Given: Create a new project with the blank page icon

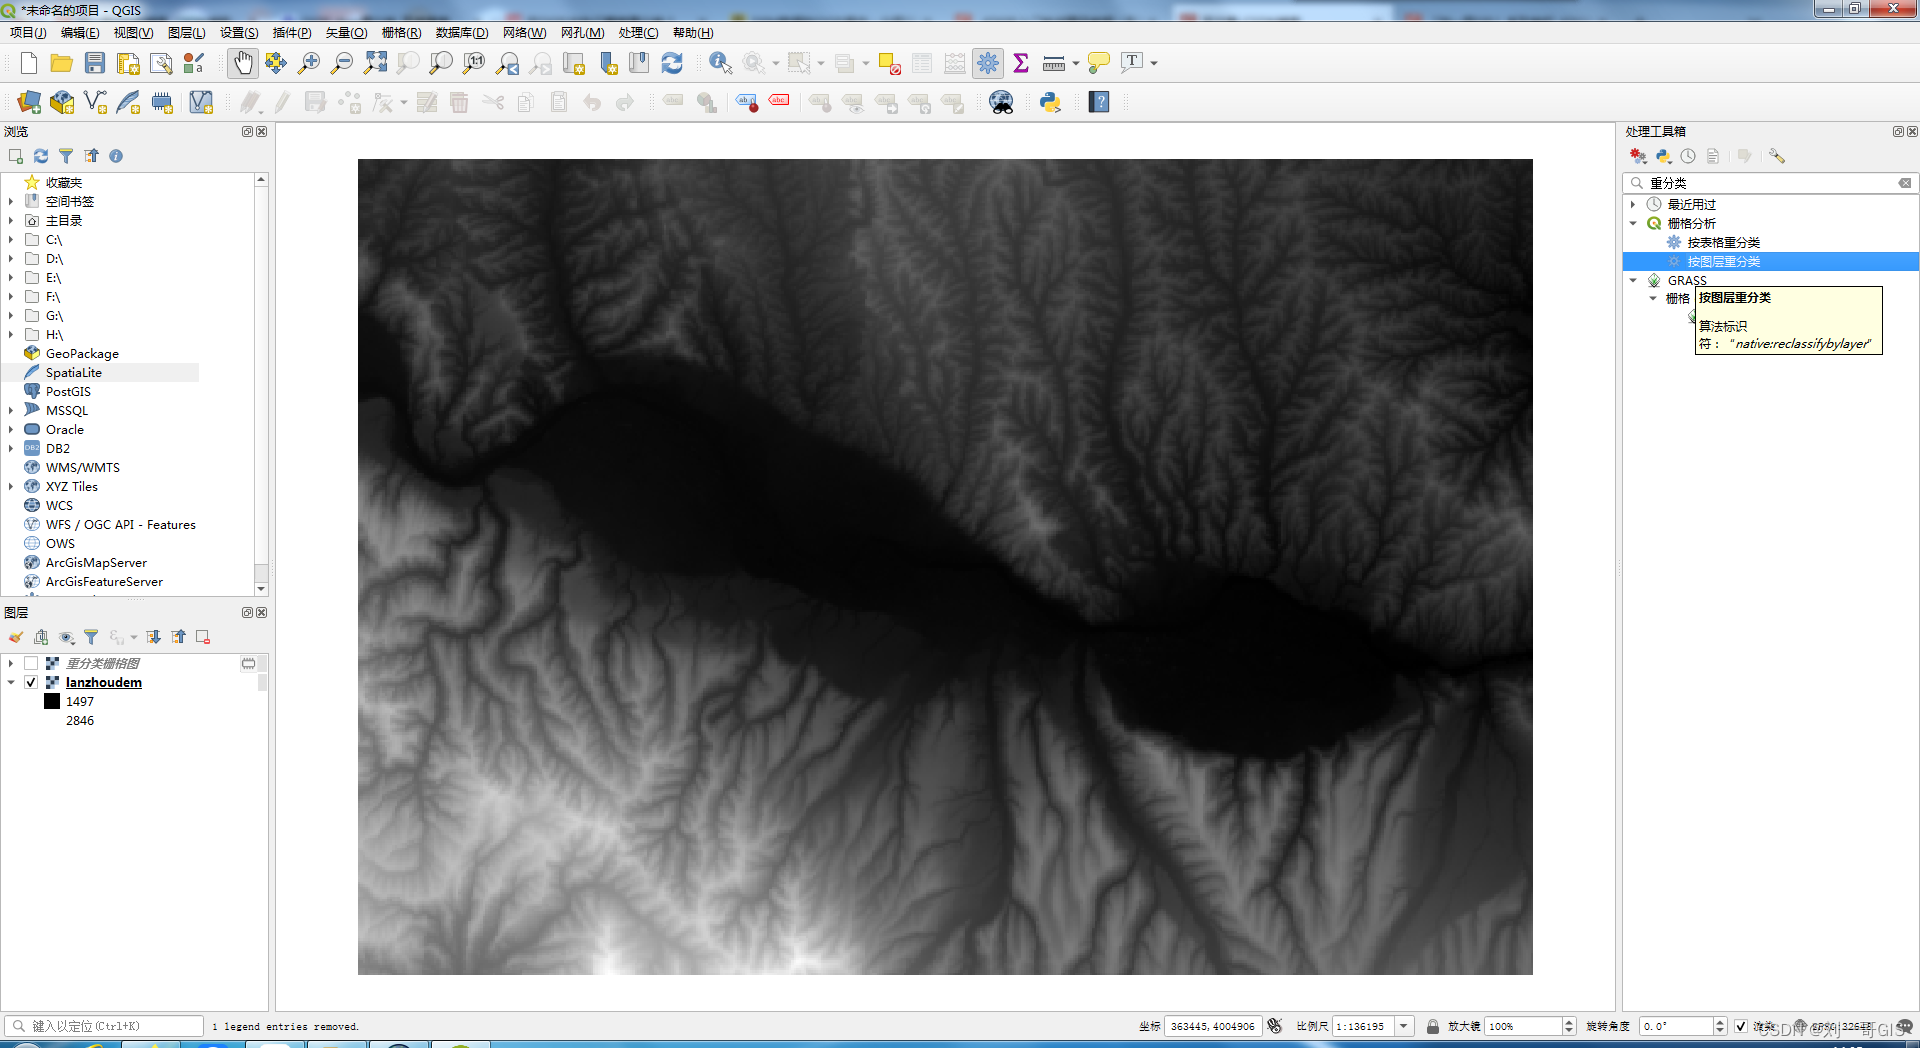Looking at the screenshot, I should tap(29, 63).
